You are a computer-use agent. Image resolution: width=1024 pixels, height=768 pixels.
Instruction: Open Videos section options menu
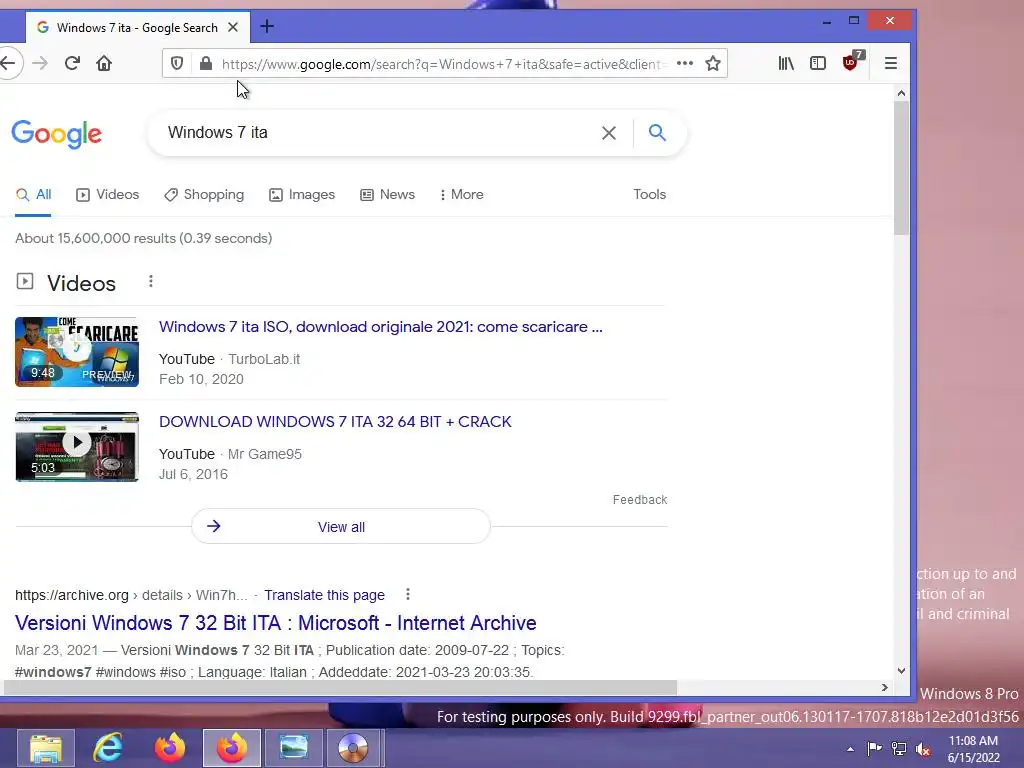(151, 281)
